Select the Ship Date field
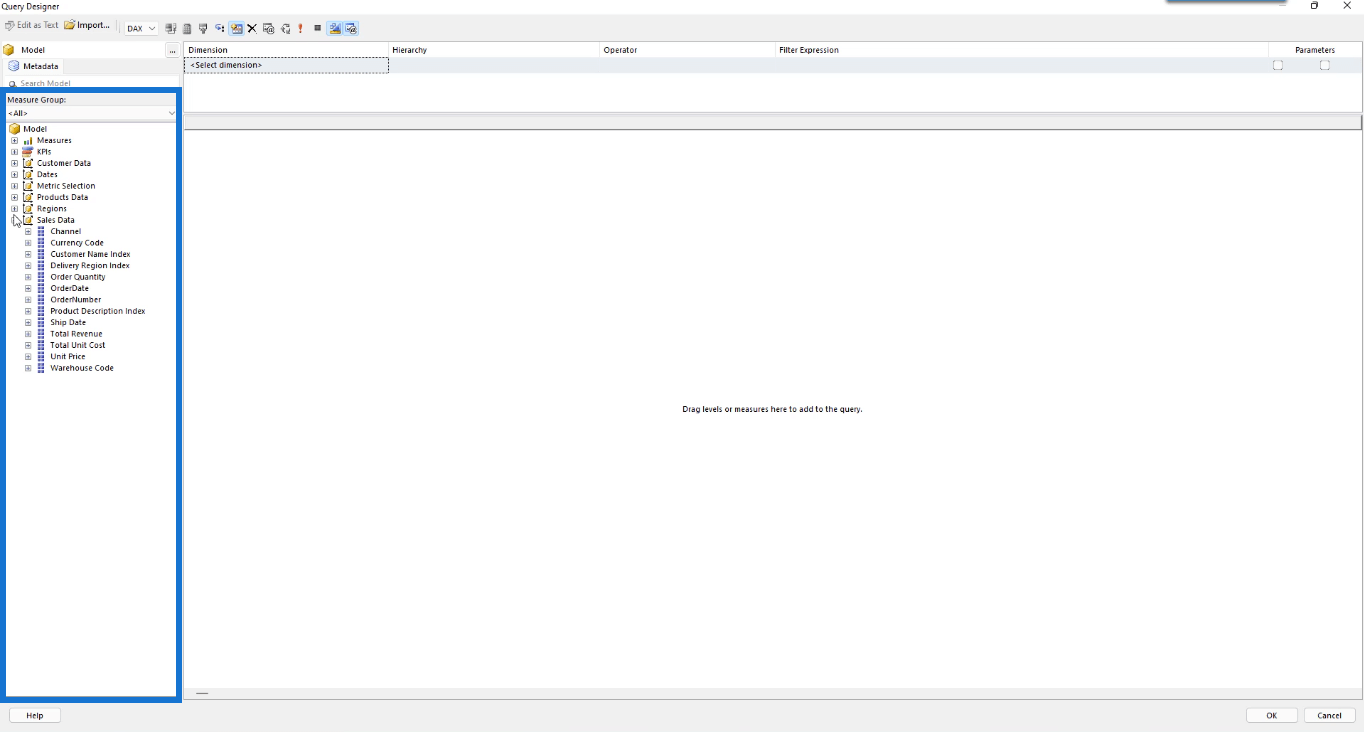Viewport: 1364px width, 732px height. pos(68,323)
